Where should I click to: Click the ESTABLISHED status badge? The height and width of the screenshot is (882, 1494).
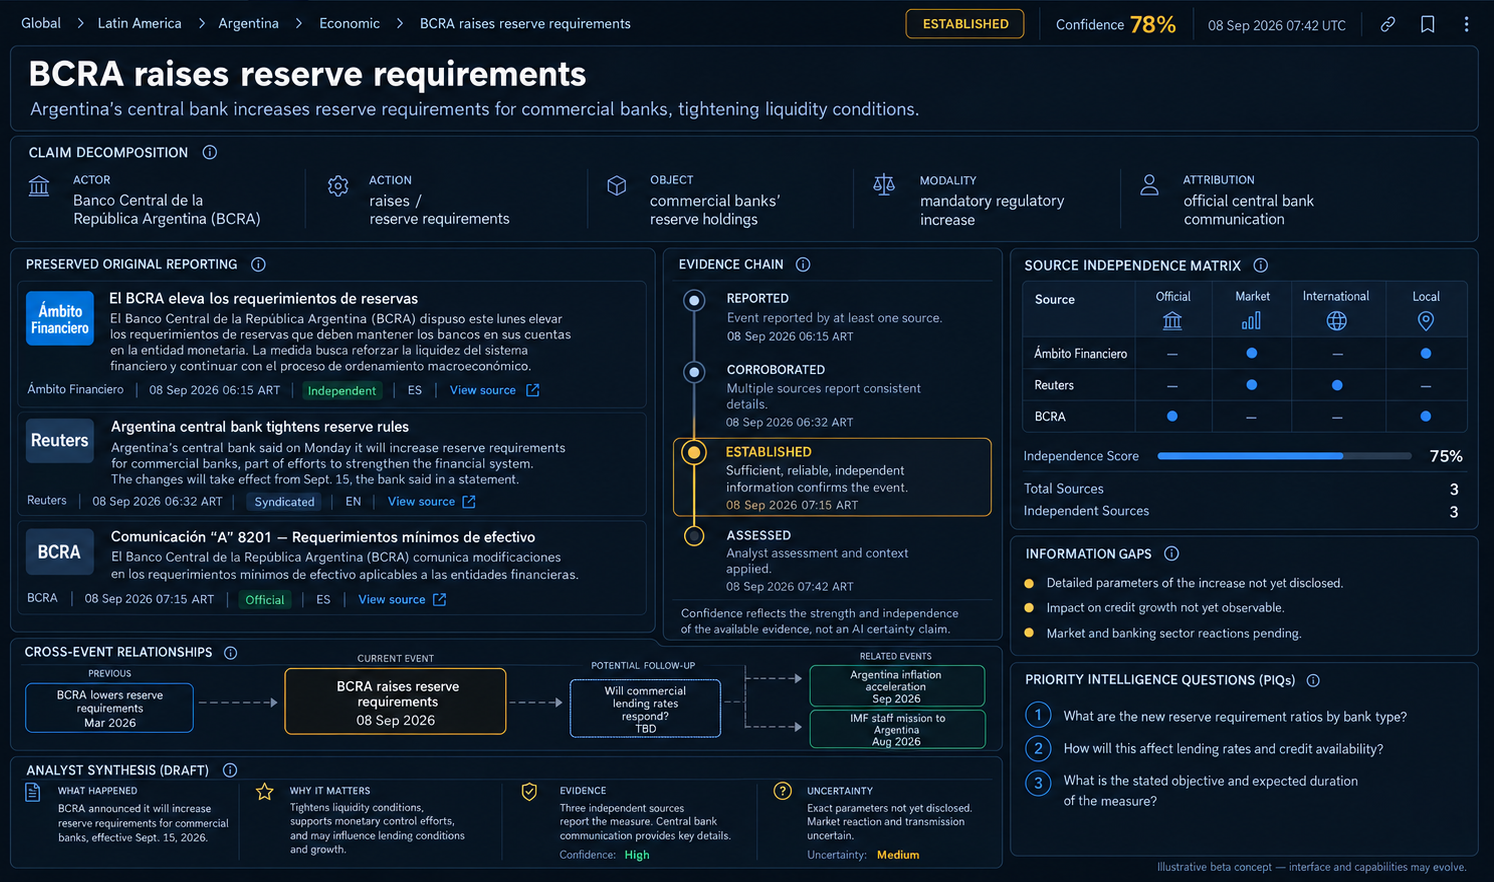click(965, 24)
